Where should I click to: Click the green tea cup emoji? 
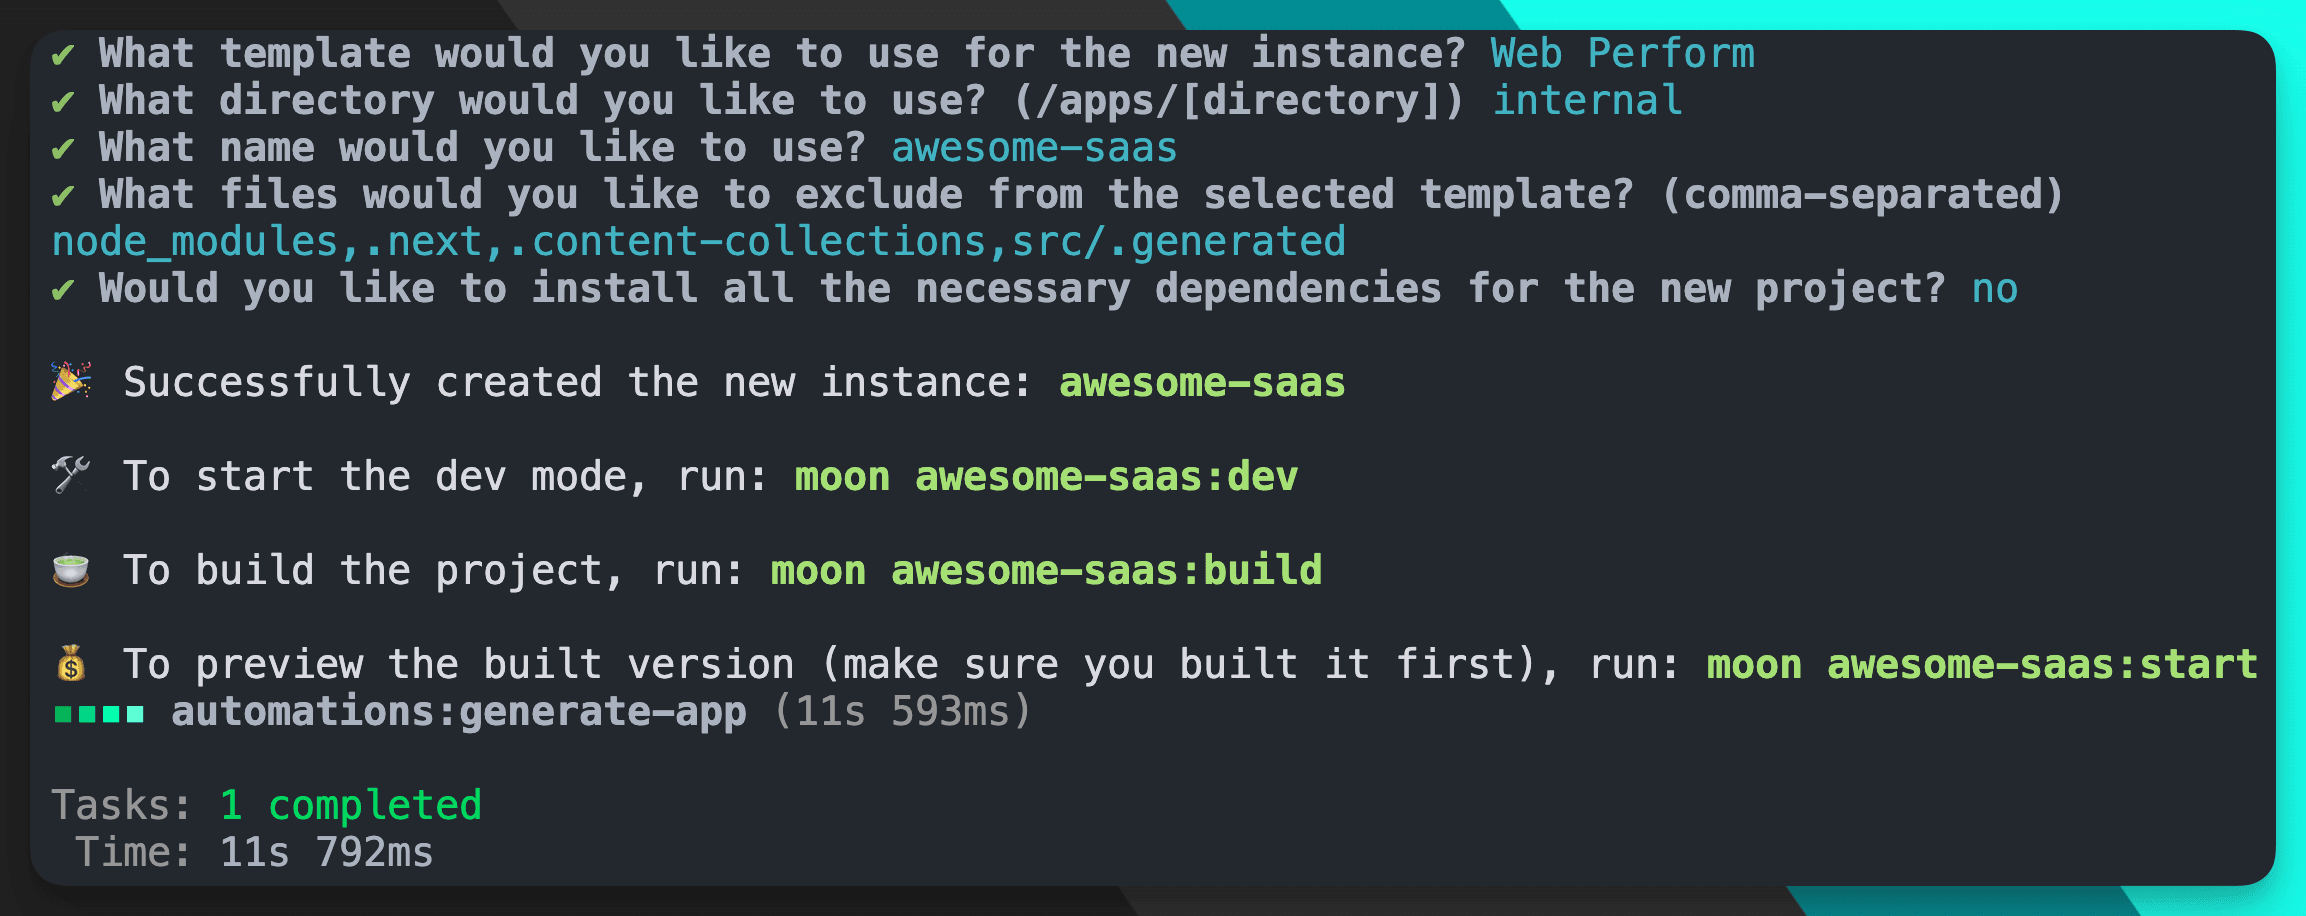[71, 570]
